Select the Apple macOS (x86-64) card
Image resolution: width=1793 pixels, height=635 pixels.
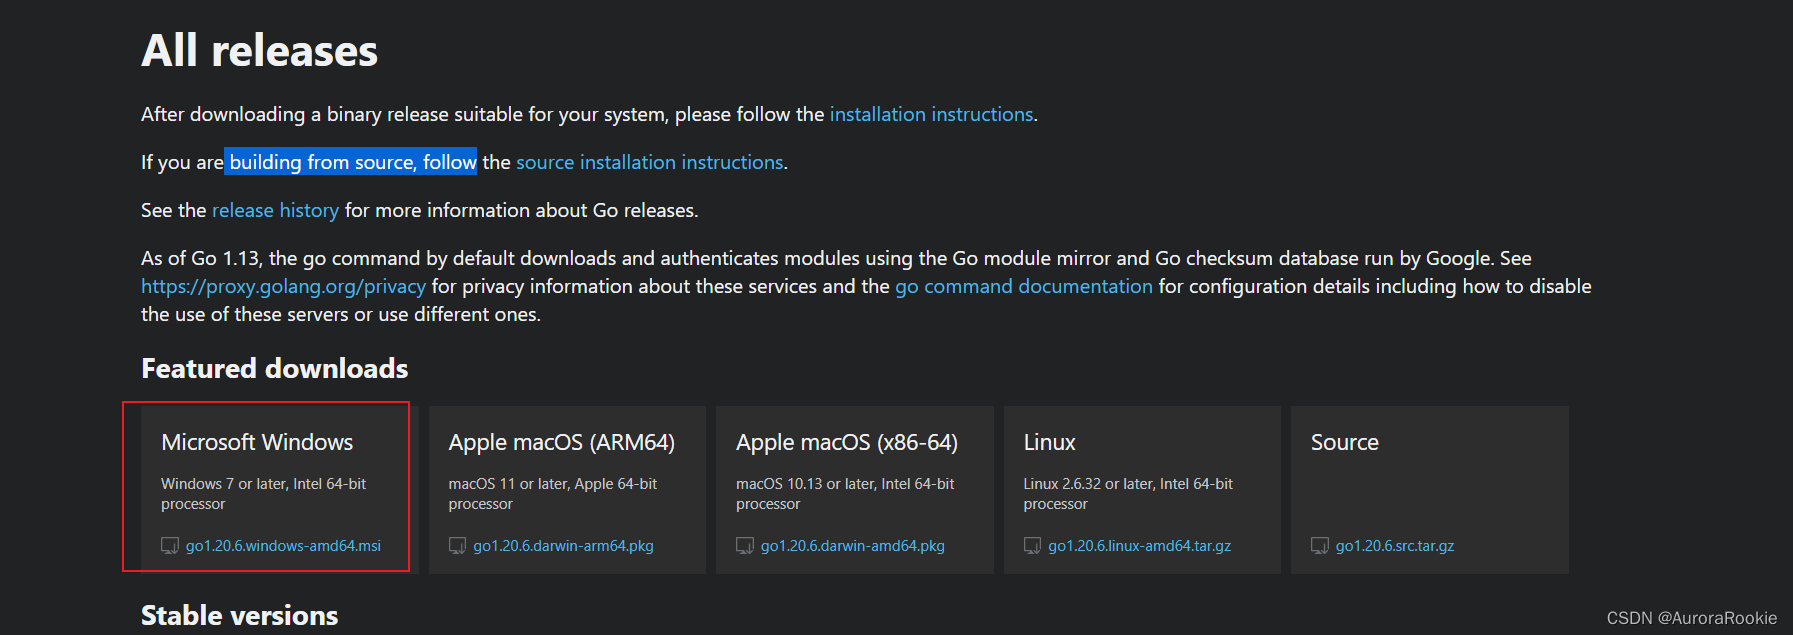coord(855,489)
